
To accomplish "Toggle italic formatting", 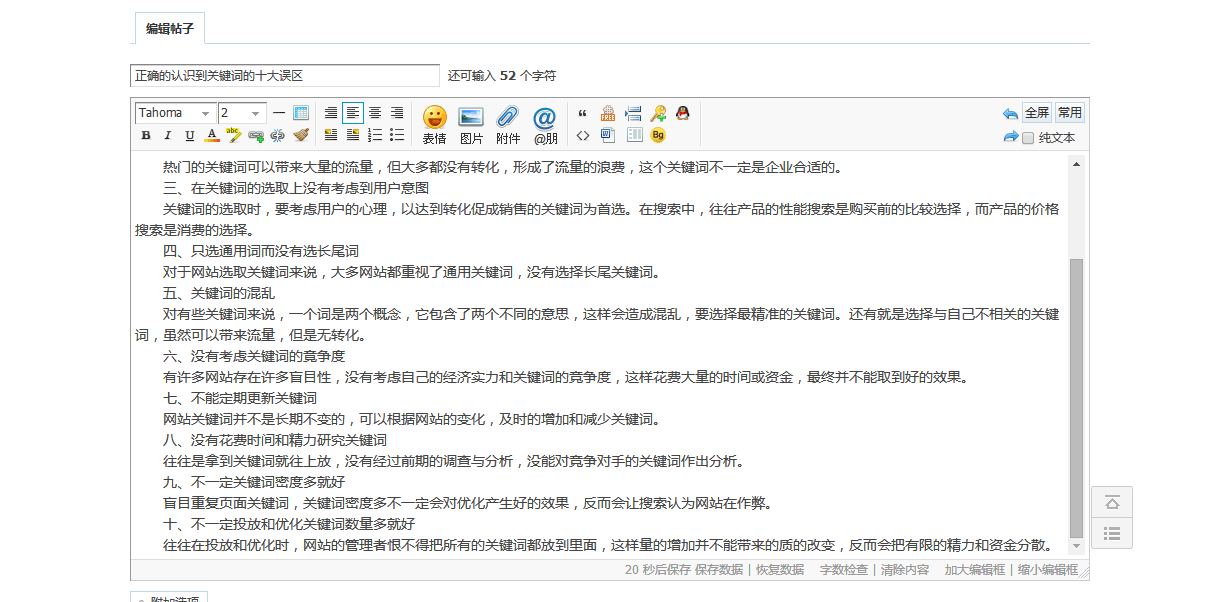I will click(x=167, y=135).
